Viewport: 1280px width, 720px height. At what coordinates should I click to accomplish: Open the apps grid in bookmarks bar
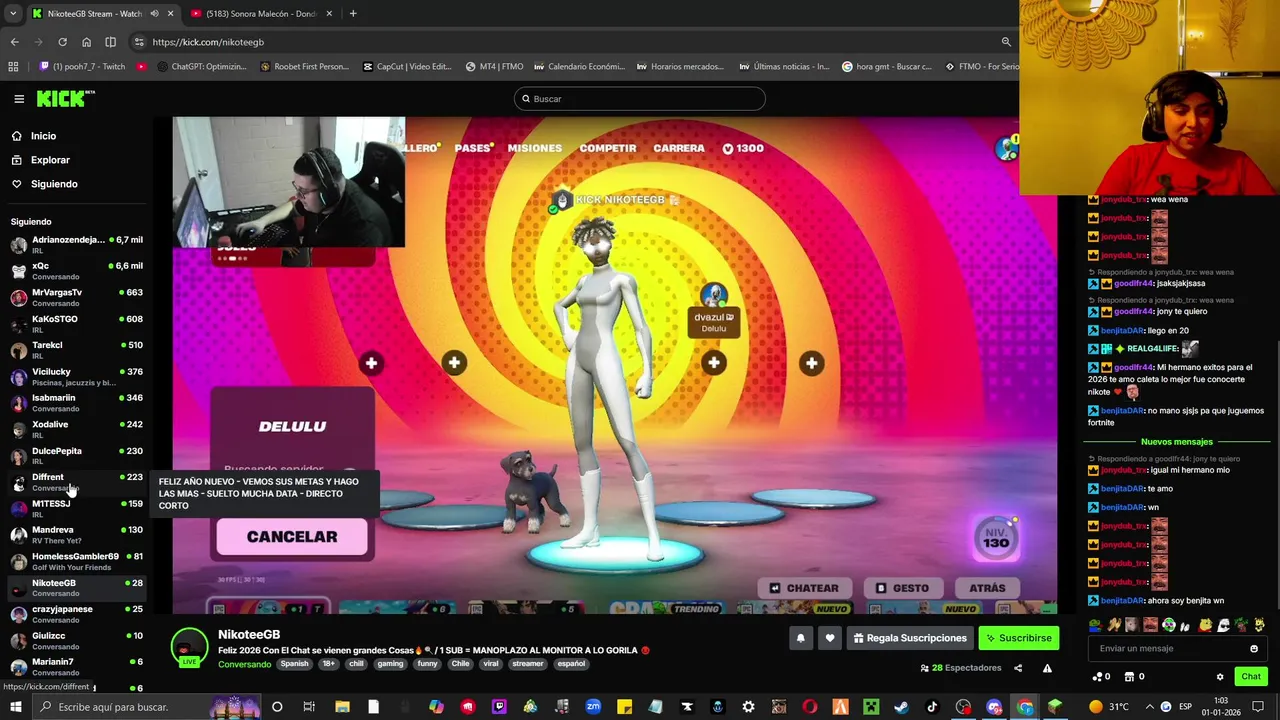pos(13,67)
